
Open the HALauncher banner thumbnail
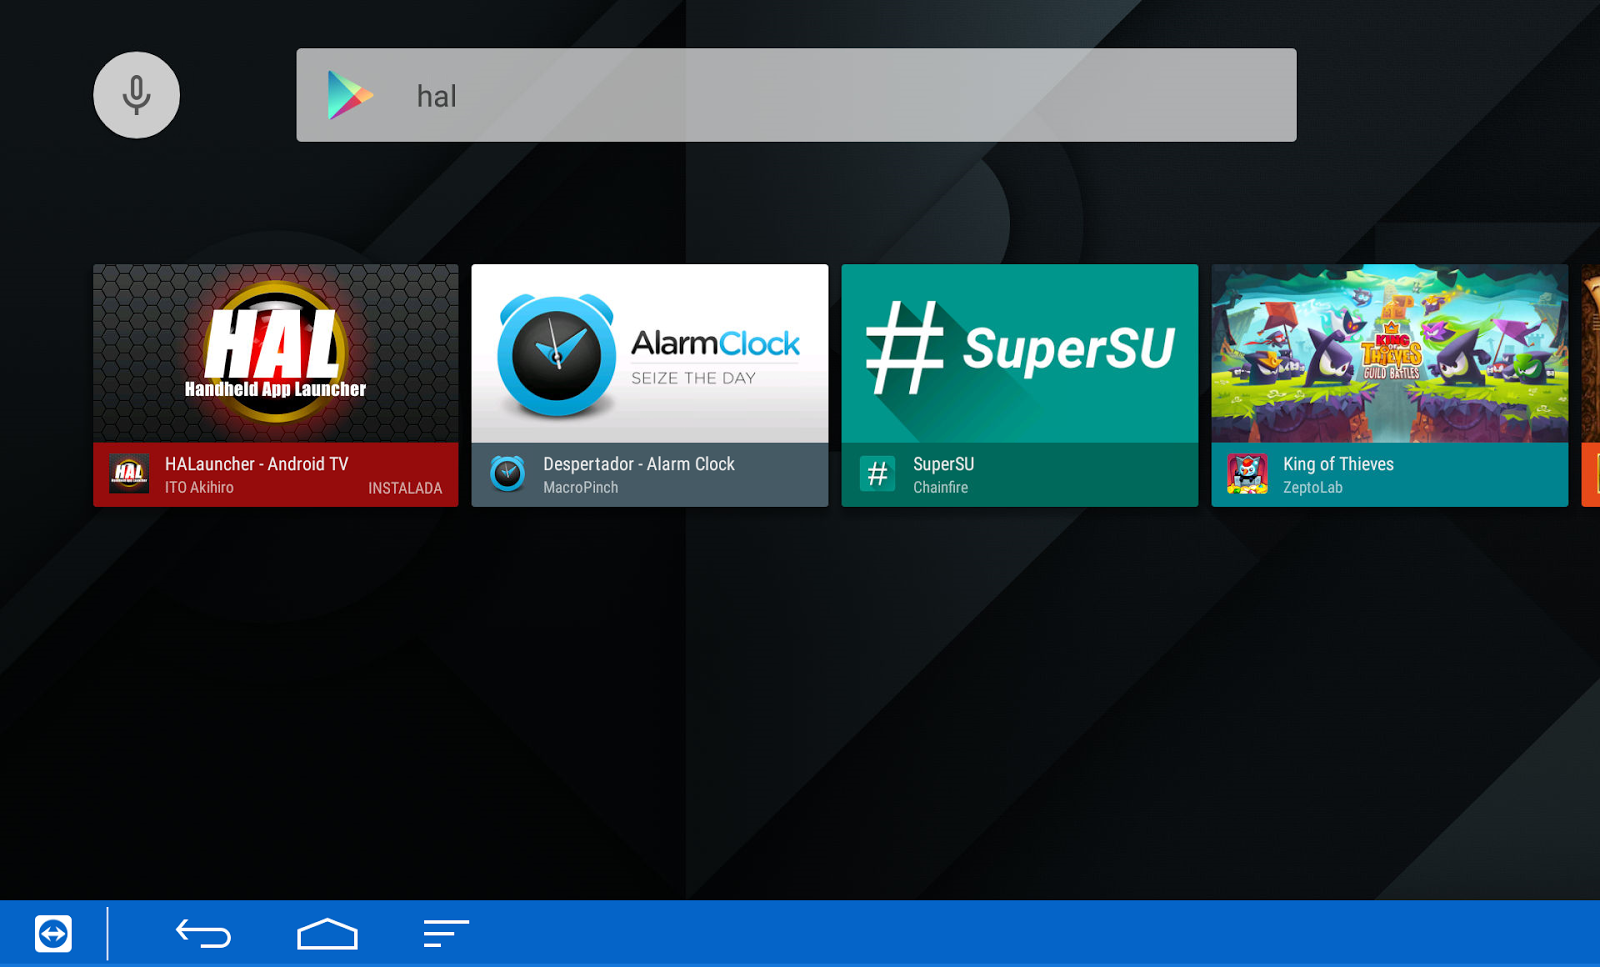276,353
